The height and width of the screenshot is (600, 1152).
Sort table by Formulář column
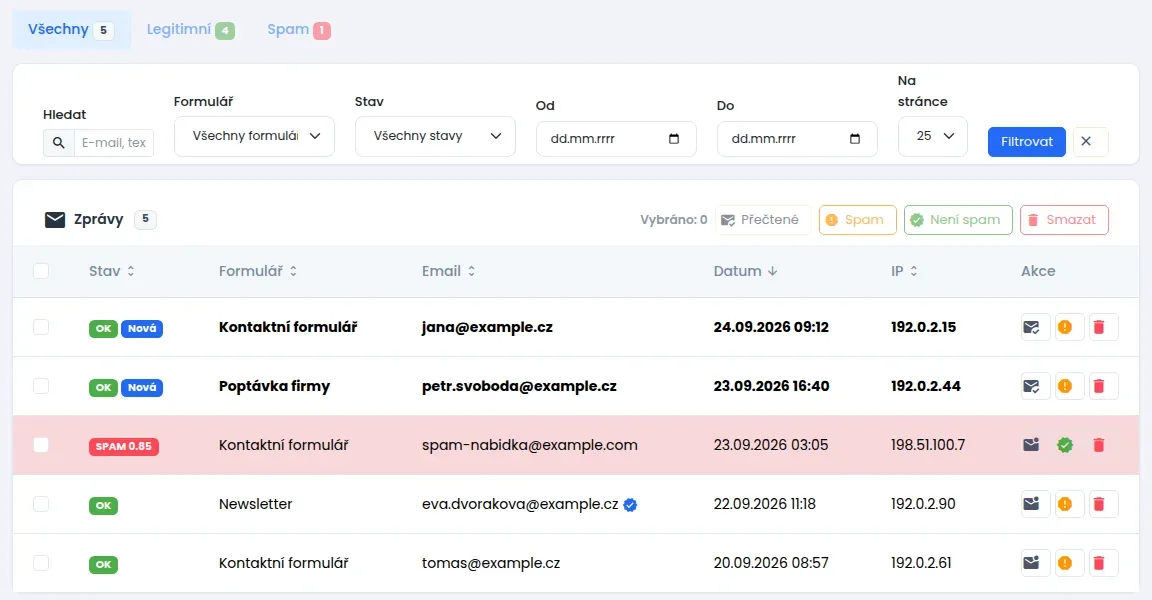coord(258,271)
